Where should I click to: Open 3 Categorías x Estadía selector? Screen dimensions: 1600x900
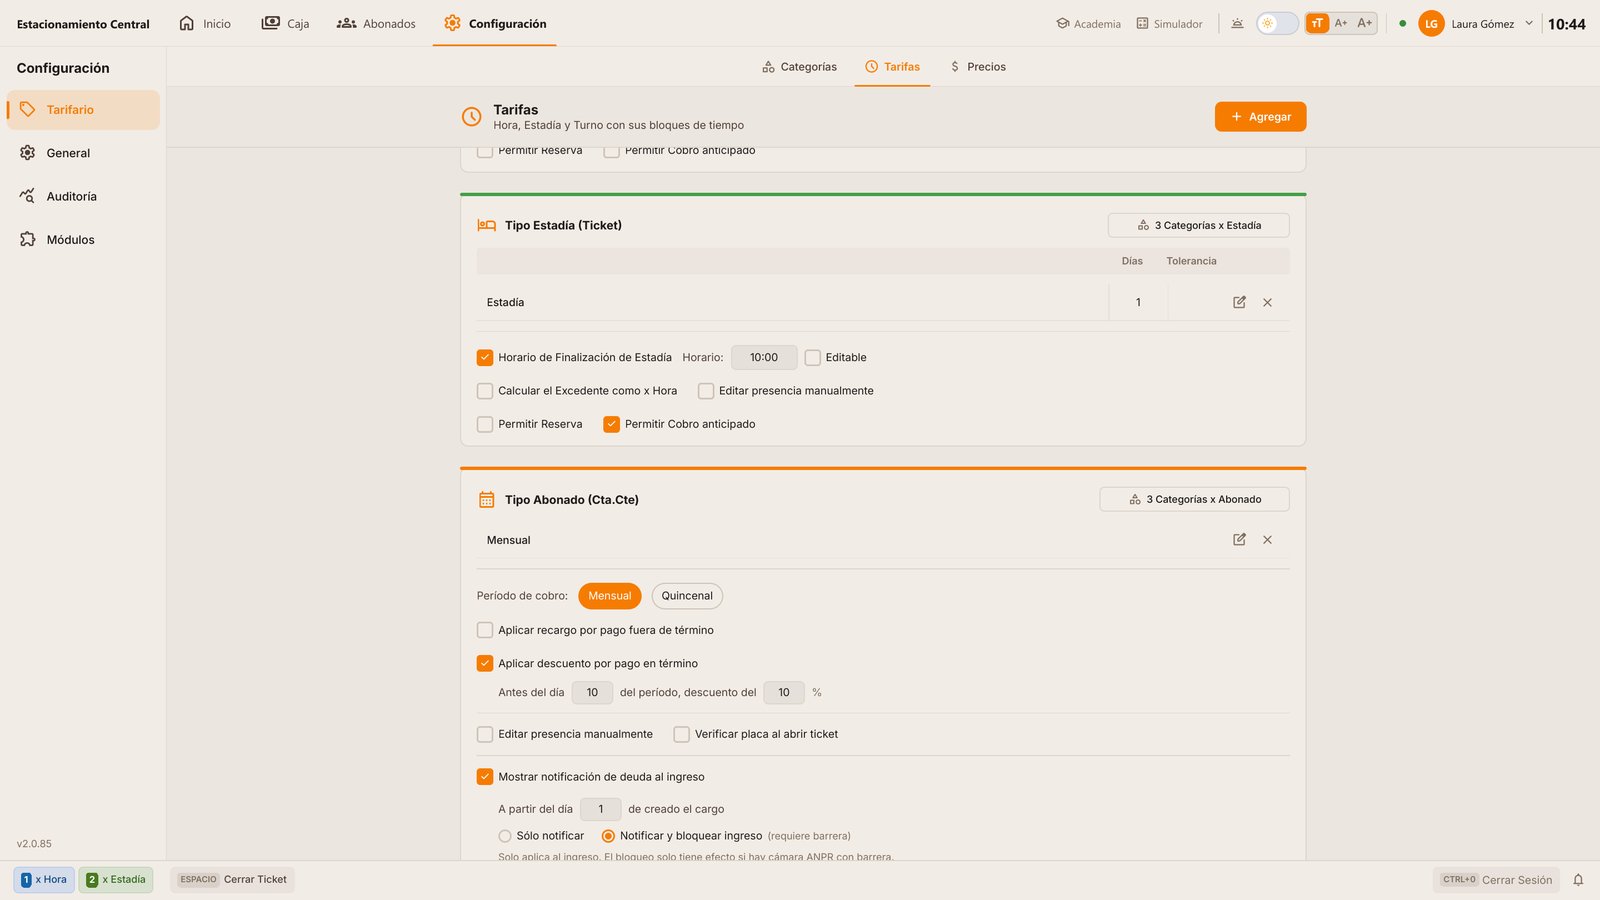click(x=1198, y=225)
